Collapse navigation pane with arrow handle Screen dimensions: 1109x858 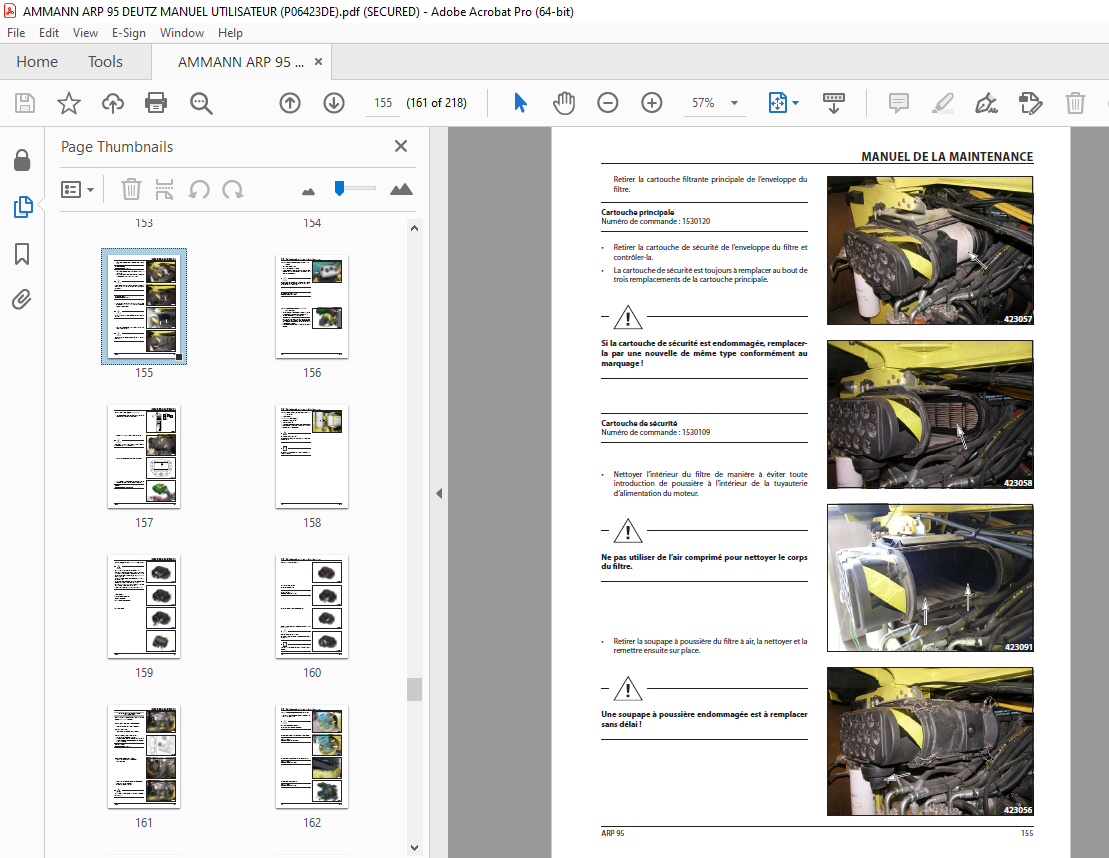[439, 494]
